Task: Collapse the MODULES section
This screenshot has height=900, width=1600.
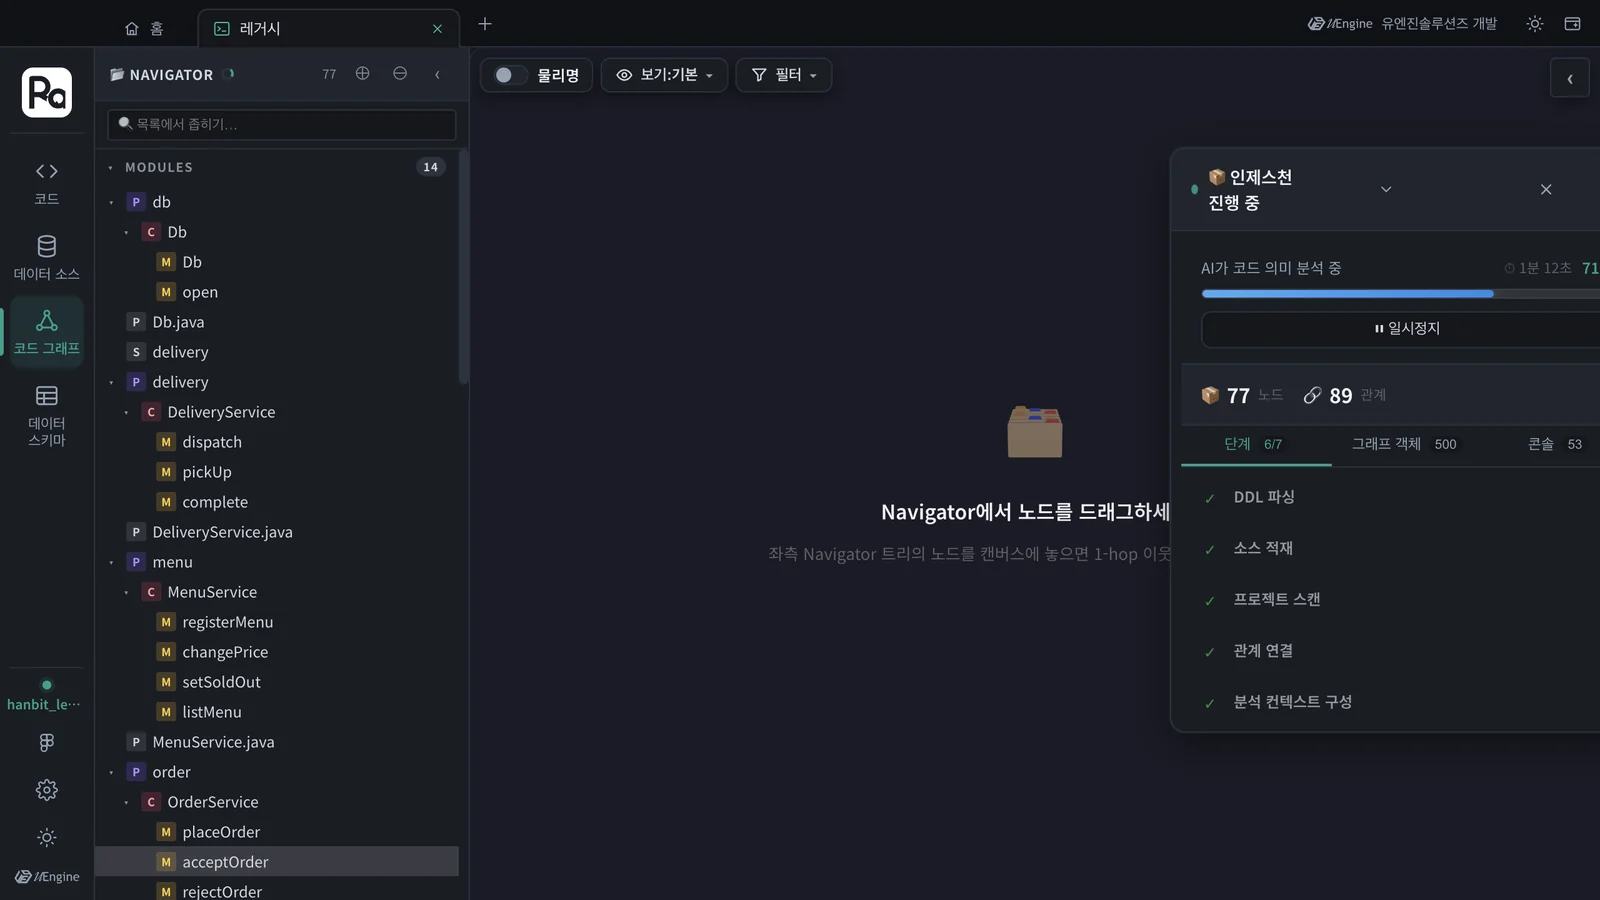Action: click(111, 168)
